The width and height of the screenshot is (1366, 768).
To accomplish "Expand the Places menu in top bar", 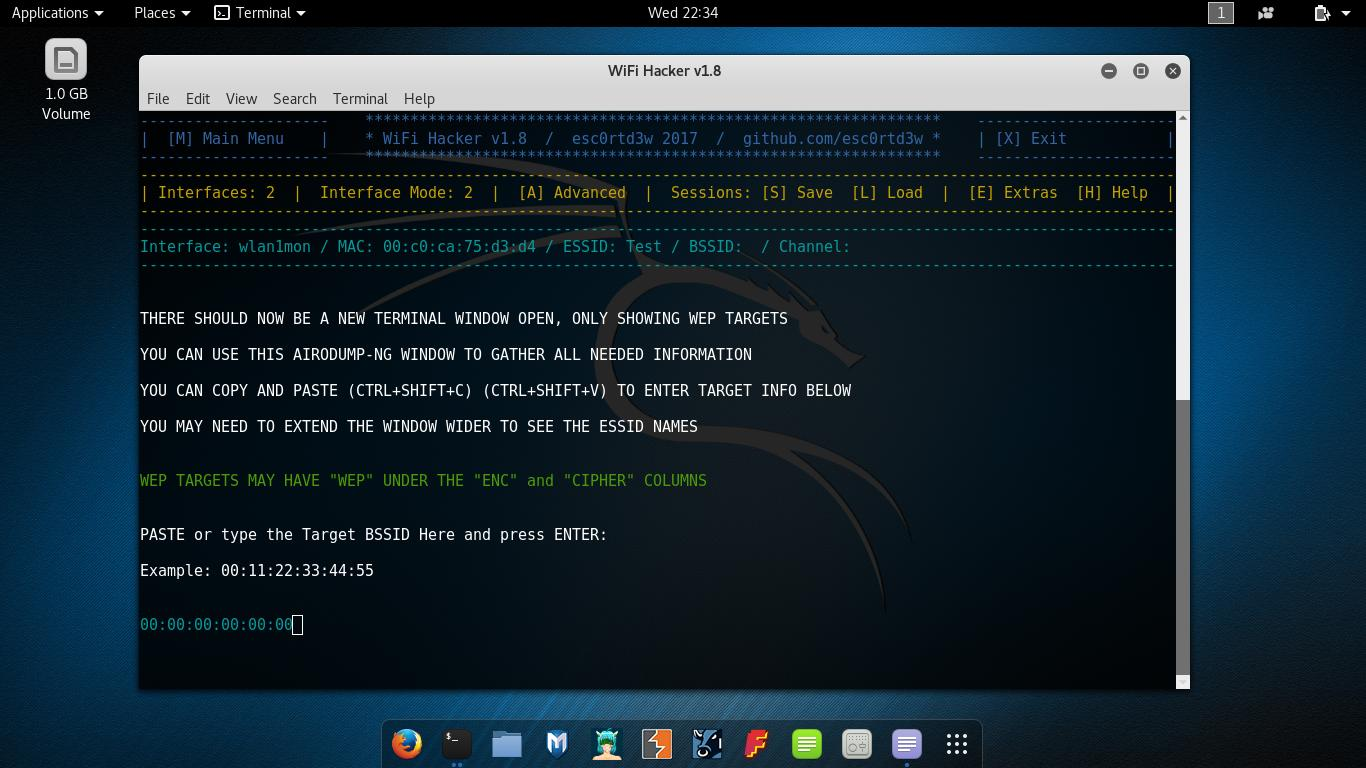I will pyautogui.click(x=160, y=13).
